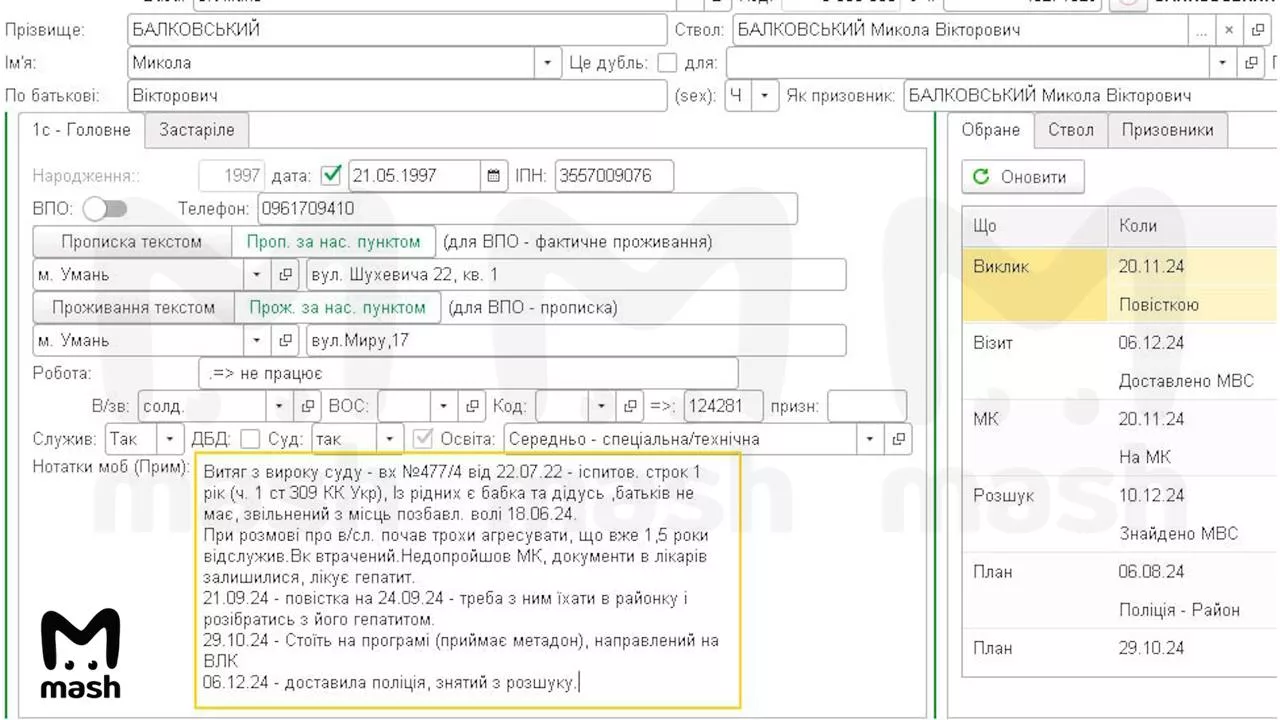
Task: Clear Ствол field with the × icon
Action: coord(1230,30)
